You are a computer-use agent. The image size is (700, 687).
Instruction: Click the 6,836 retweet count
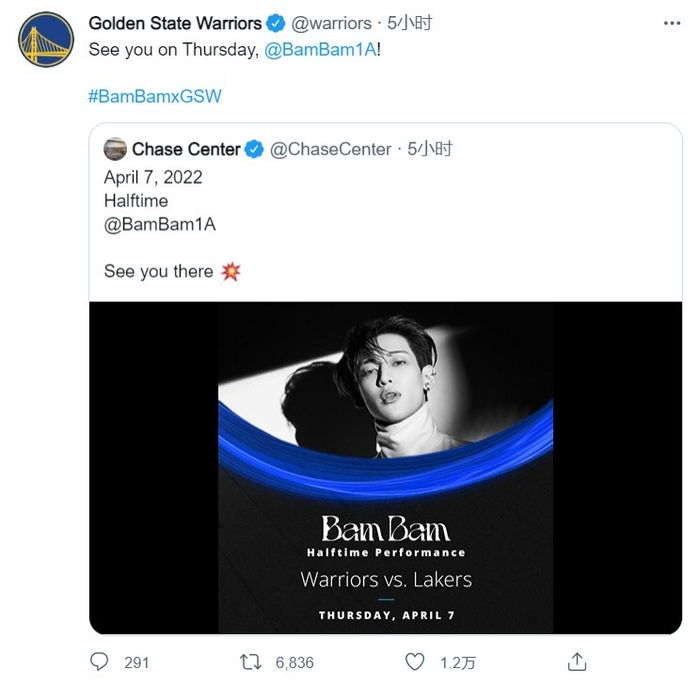pyautogui.click(x=293, y=662)
